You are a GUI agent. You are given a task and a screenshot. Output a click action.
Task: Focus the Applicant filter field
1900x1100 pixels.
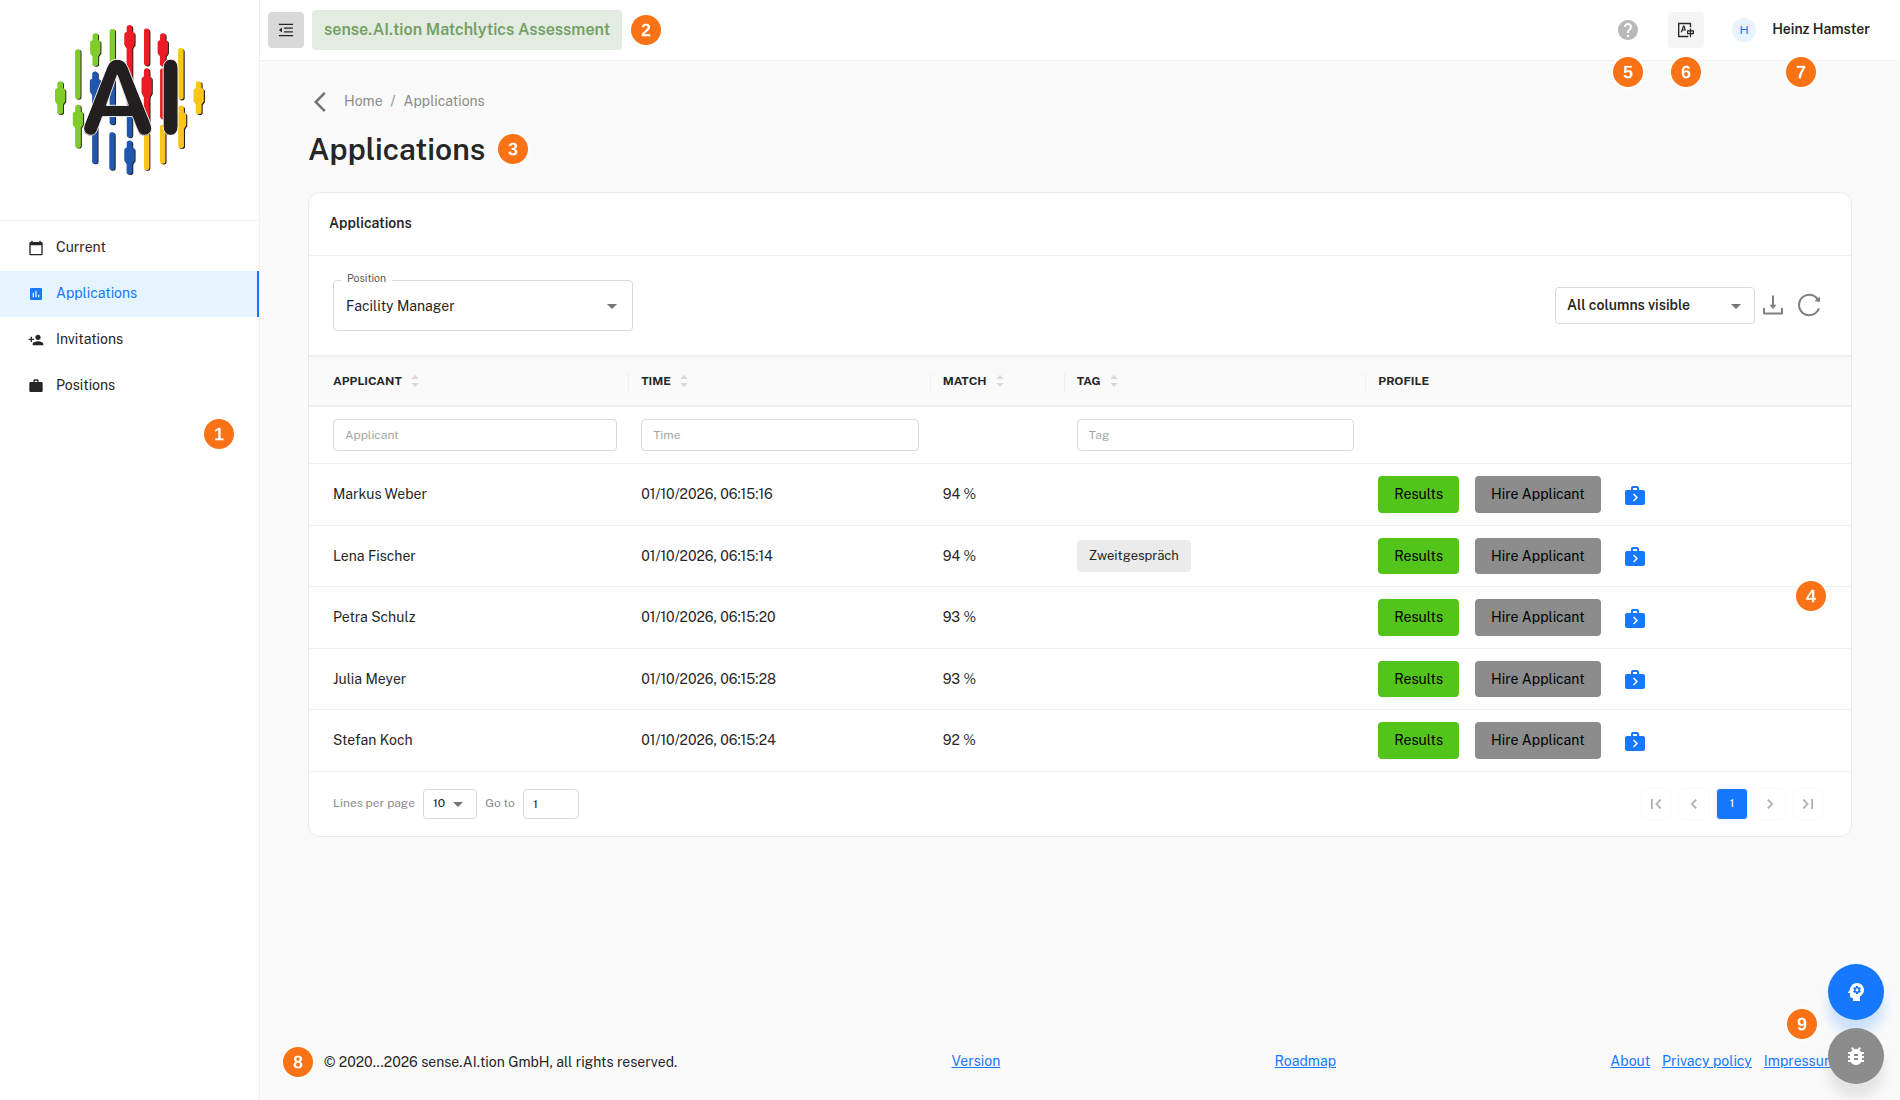pos(475,435)
